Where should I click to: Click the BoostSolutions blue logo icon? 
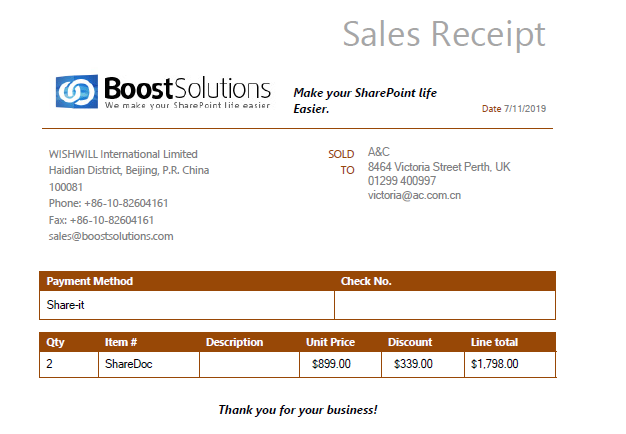75,91
